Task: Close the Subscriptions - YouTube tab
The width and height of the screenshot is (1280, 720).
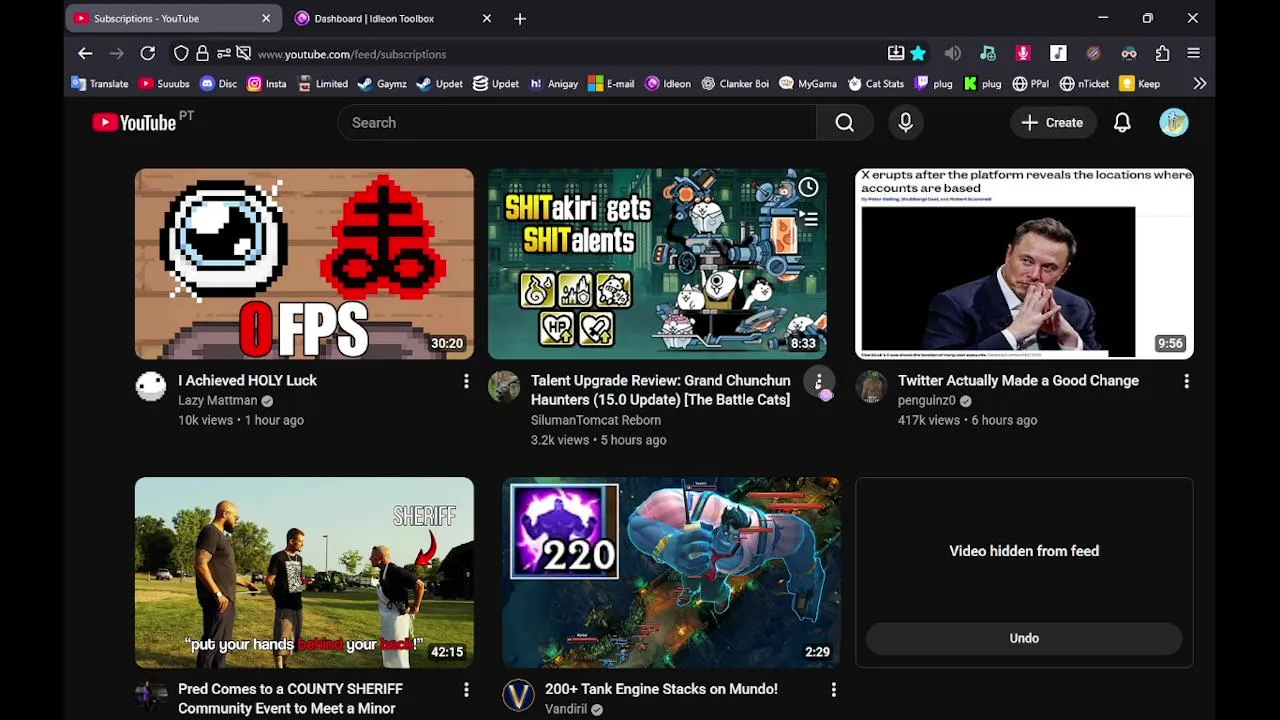Action: (x=266, y=18)
